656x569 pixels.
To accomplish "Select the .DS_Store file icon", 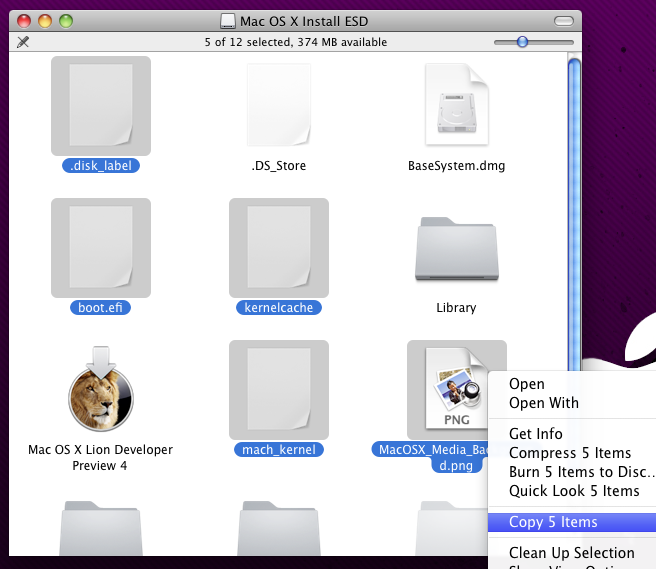I will (279, 105).
